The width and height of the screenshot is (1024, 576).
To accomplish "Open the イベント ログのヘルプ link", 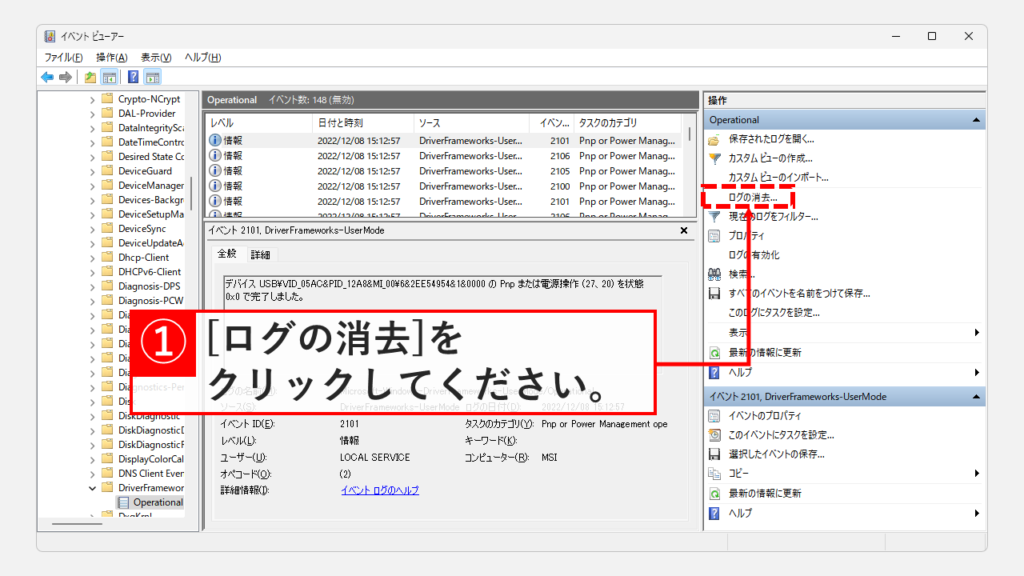I will 379,490.
